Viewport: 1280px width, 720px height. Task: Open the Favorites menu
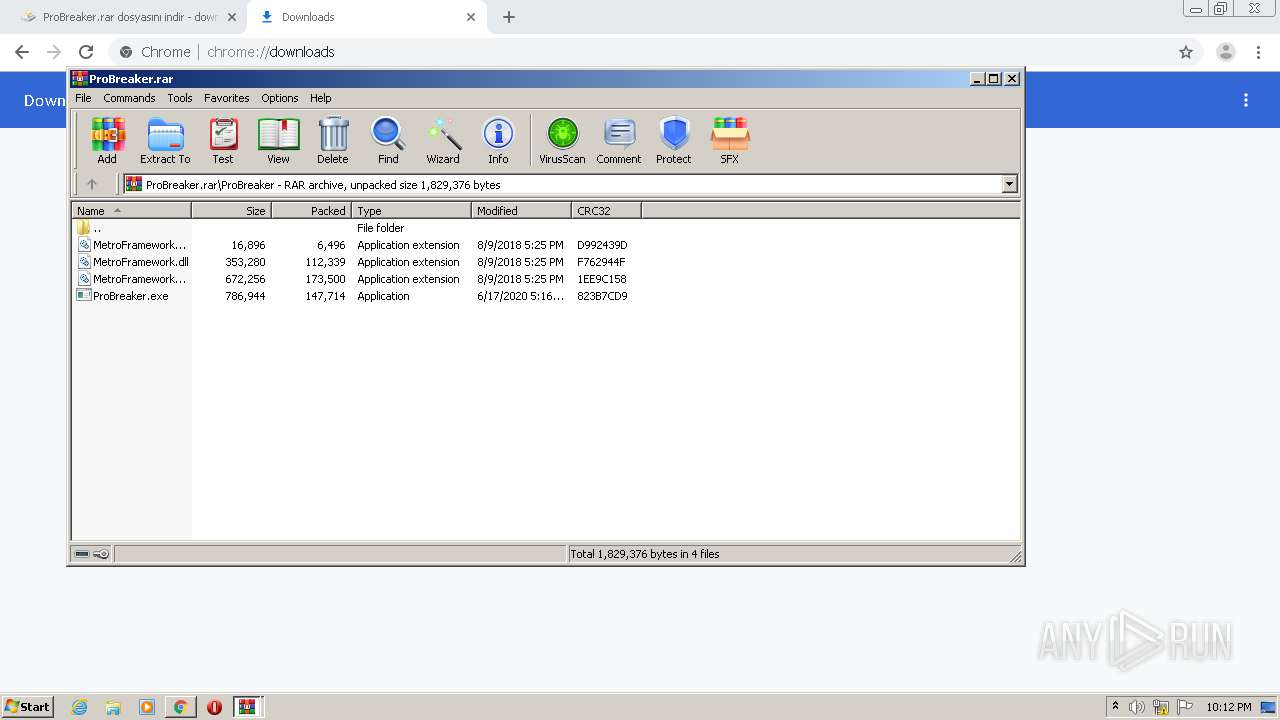point(227,98)
